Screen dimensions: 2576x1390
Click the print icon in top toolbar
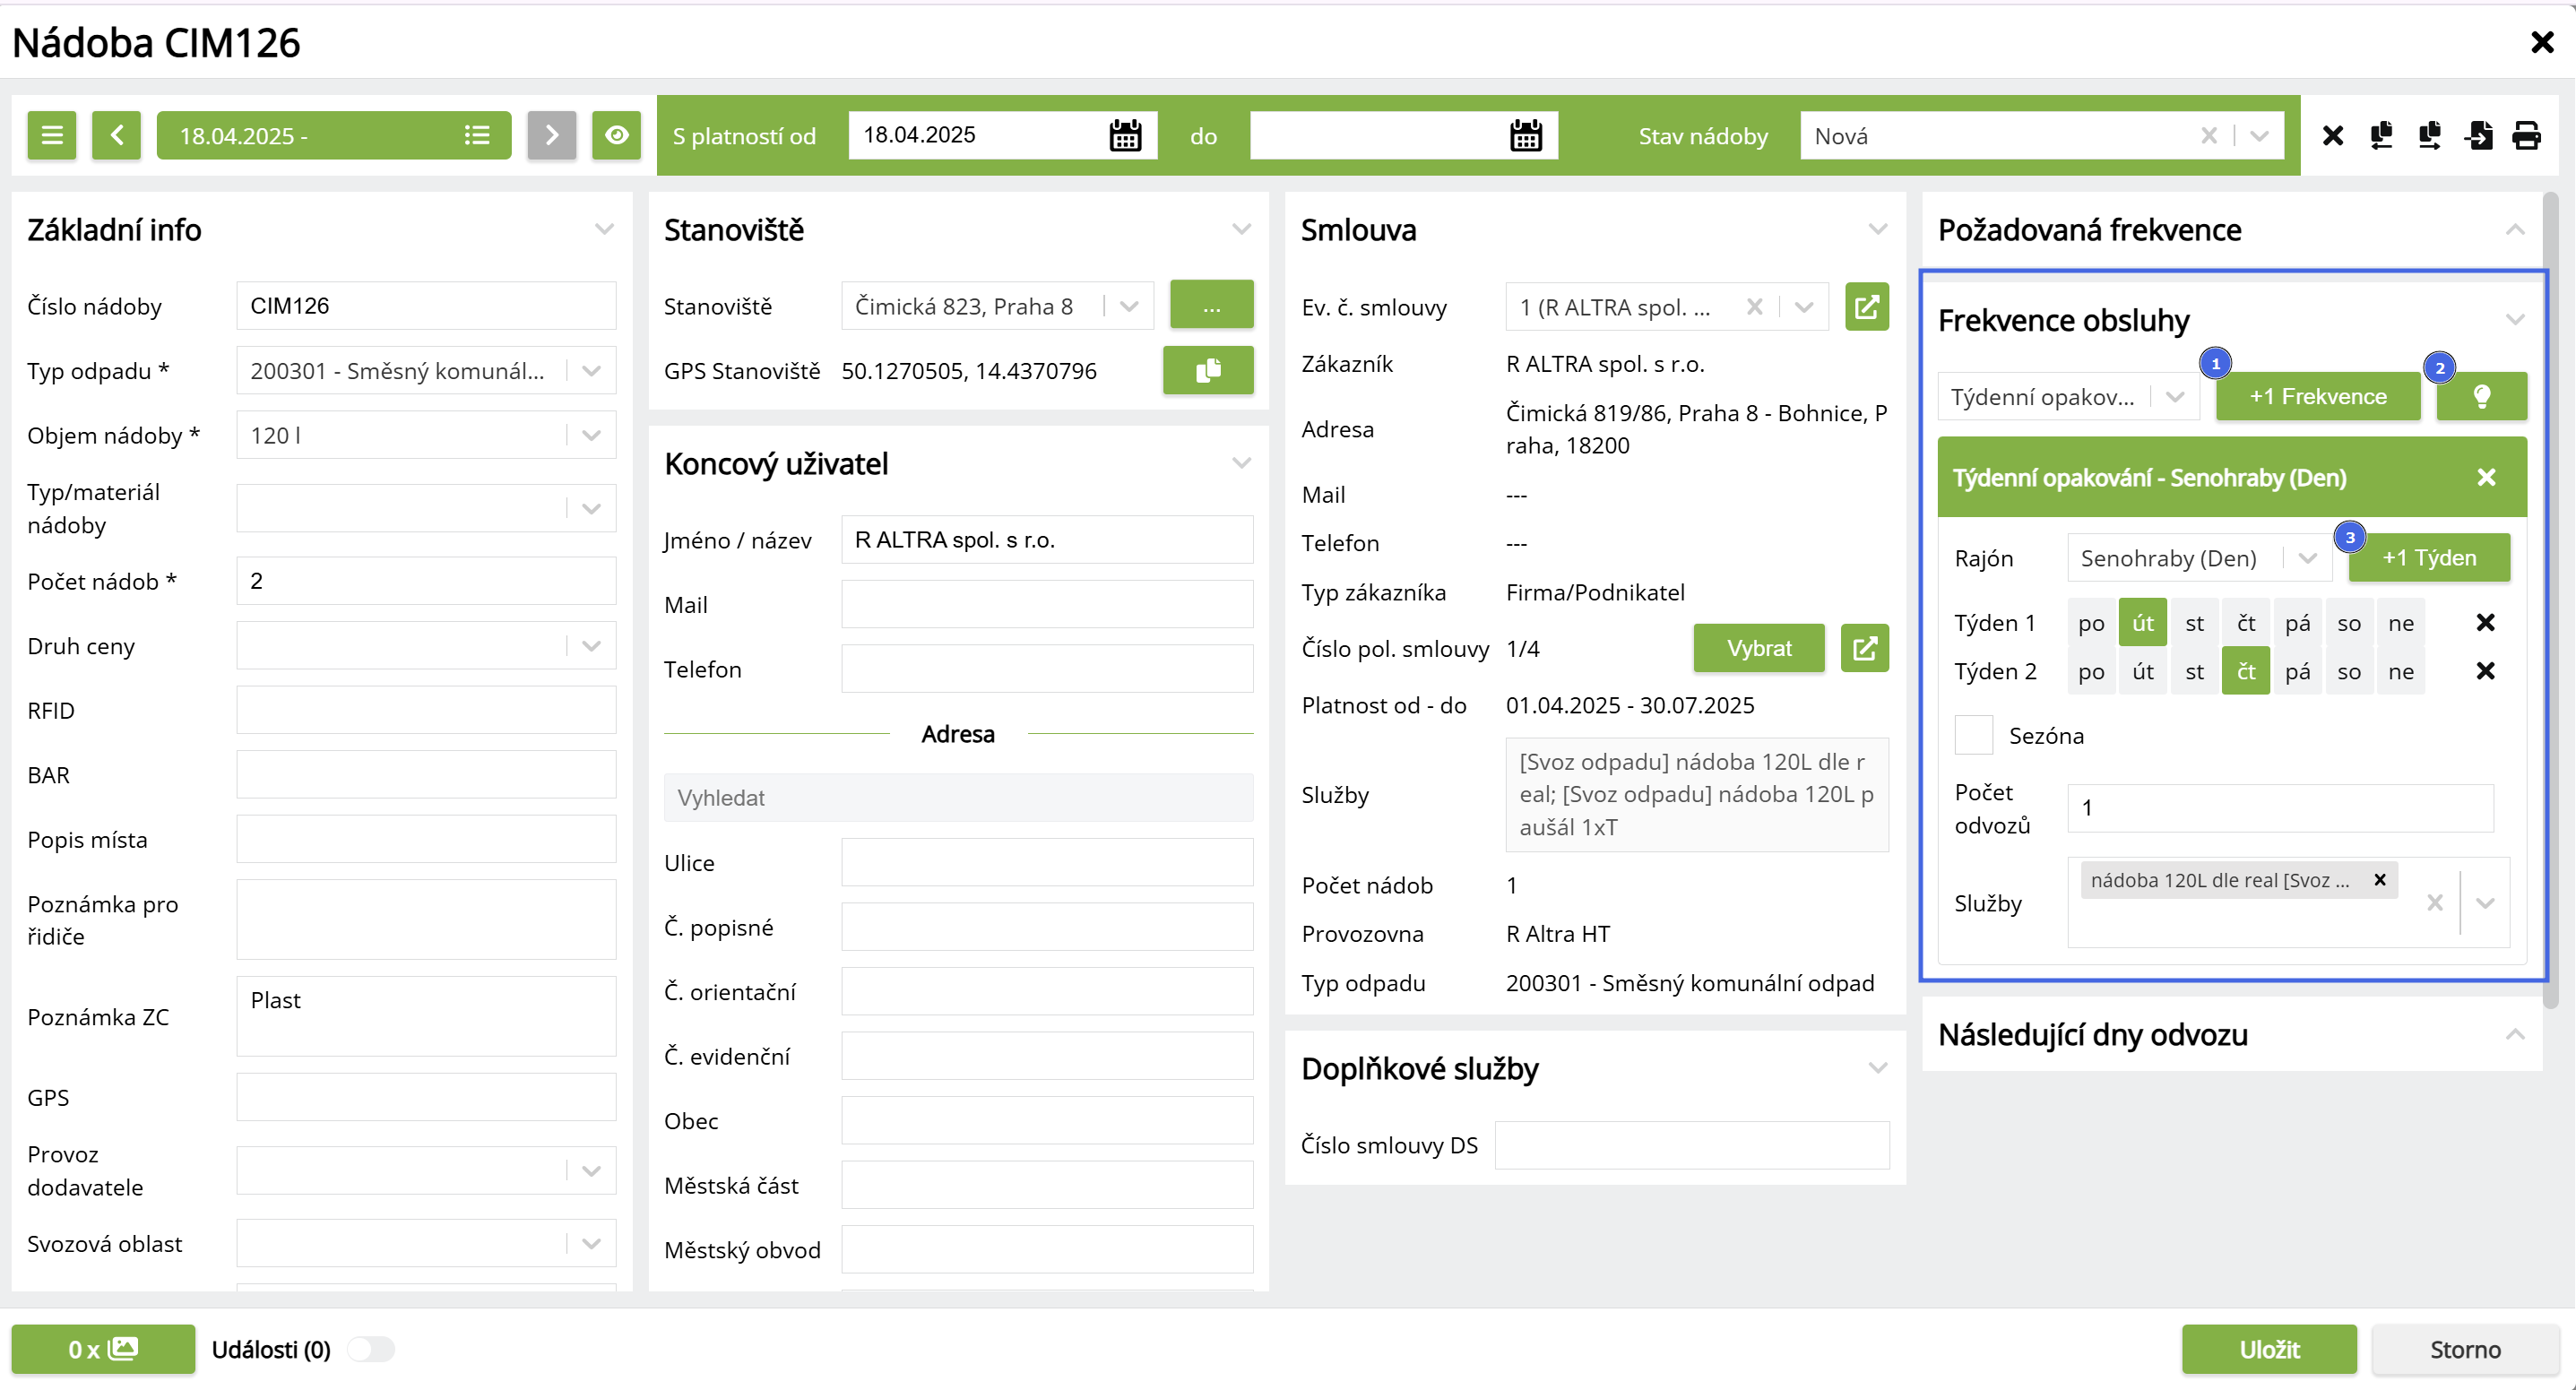(x=2526, y=135)
